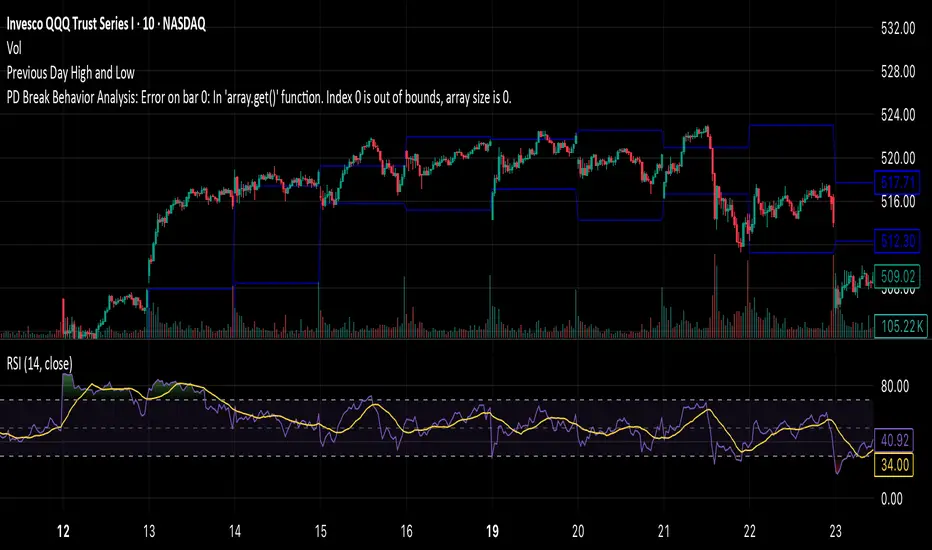Click the 105.22K volume label
This screenshot has height=550, width=932.
tap(901, 326)
